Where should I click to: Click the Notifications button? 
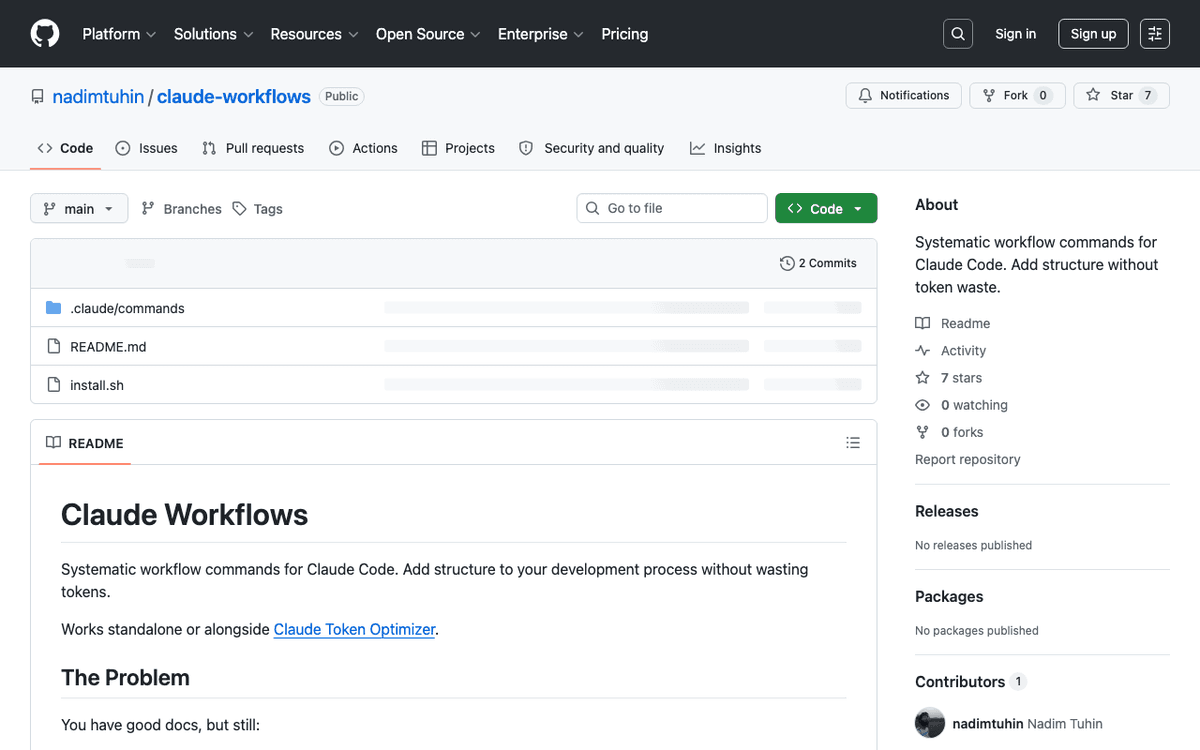tap(904, 96)
